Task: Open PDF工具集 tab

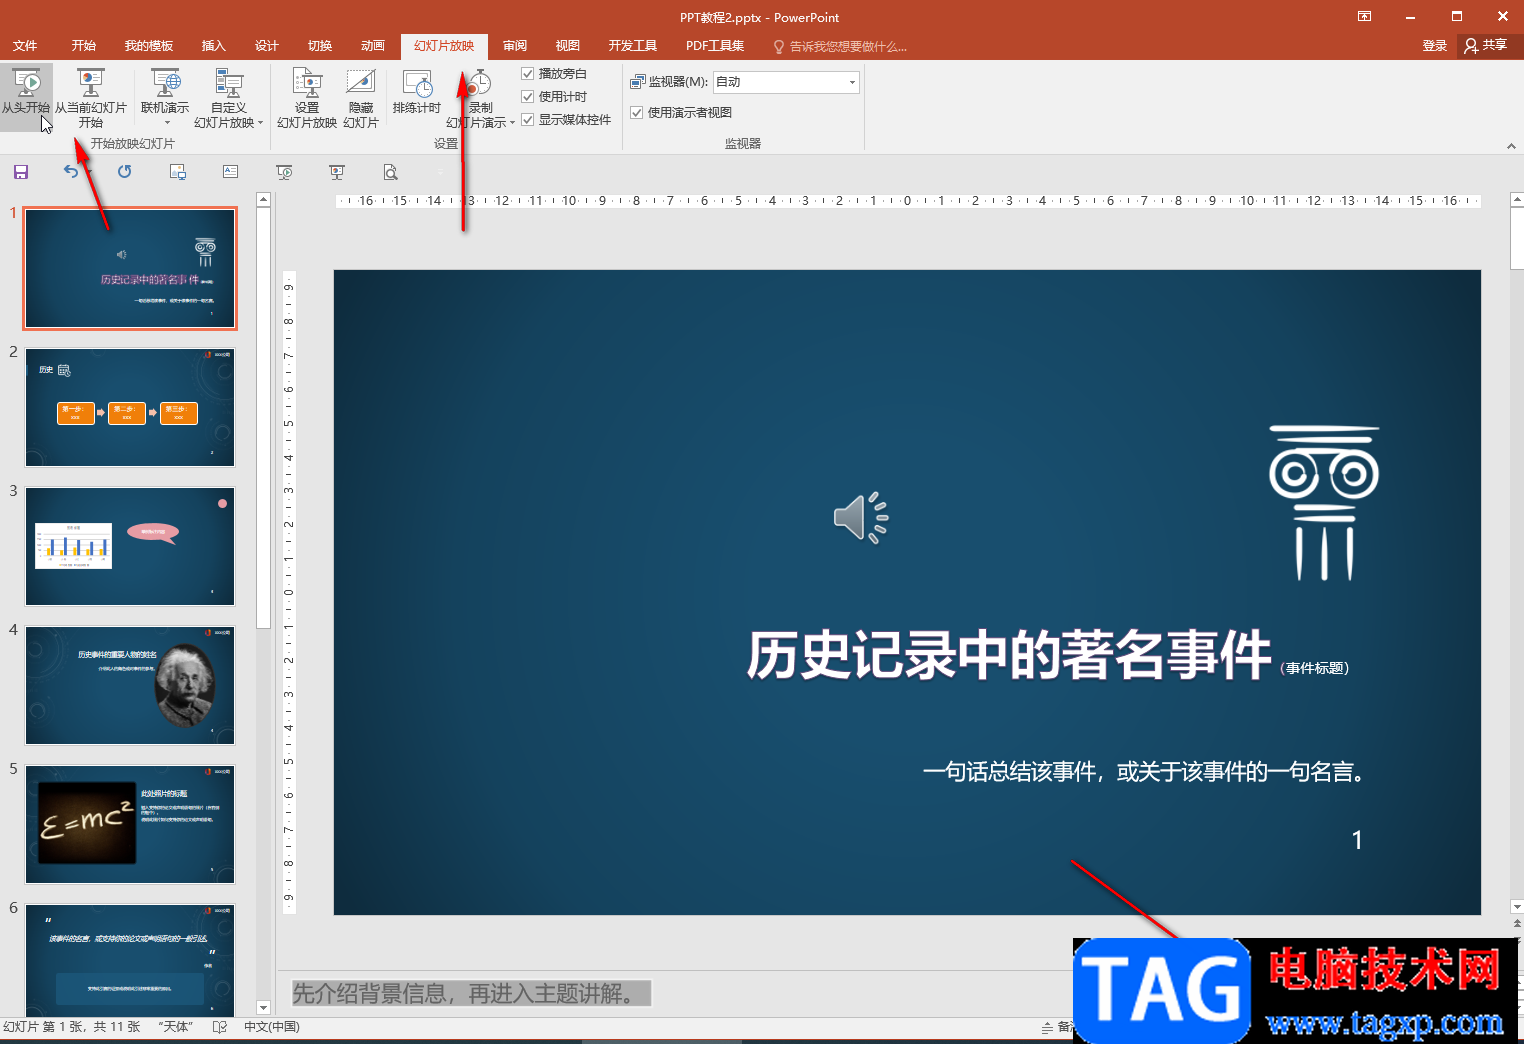Action: [x=715, y=46]
